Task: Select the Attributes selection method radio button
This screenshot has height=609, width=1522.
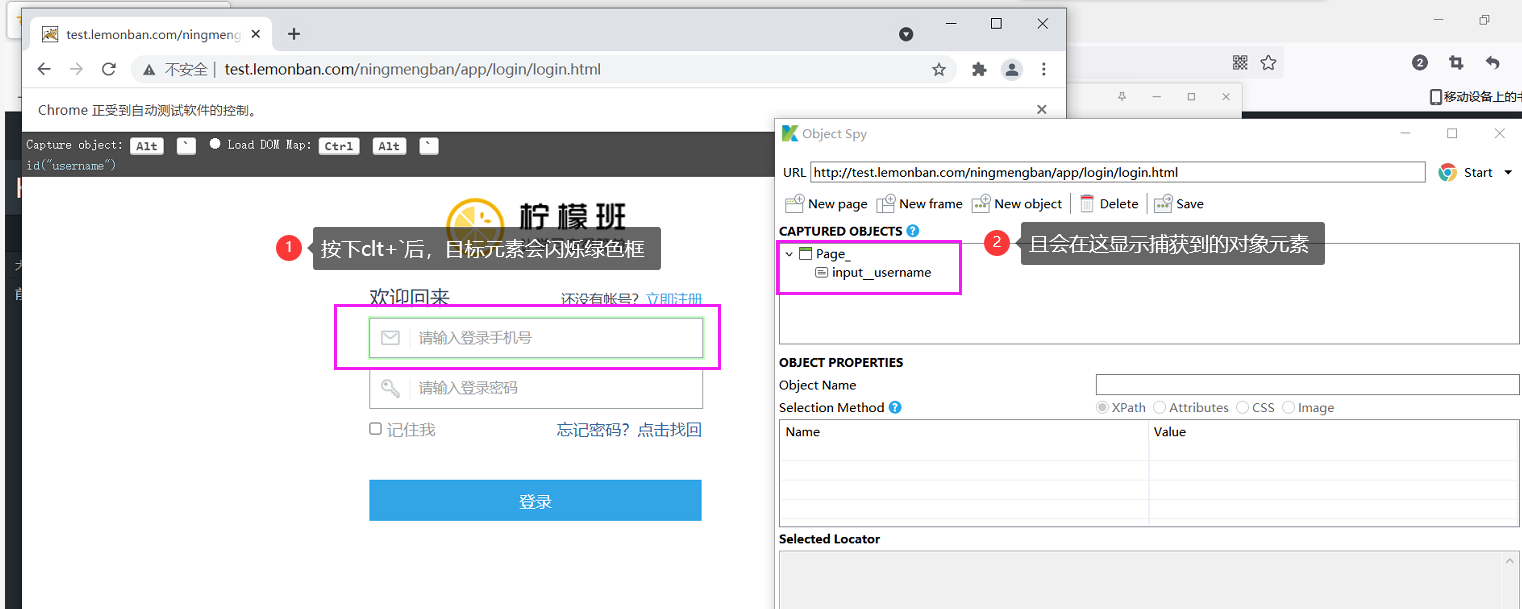Action: [1158, 407]
